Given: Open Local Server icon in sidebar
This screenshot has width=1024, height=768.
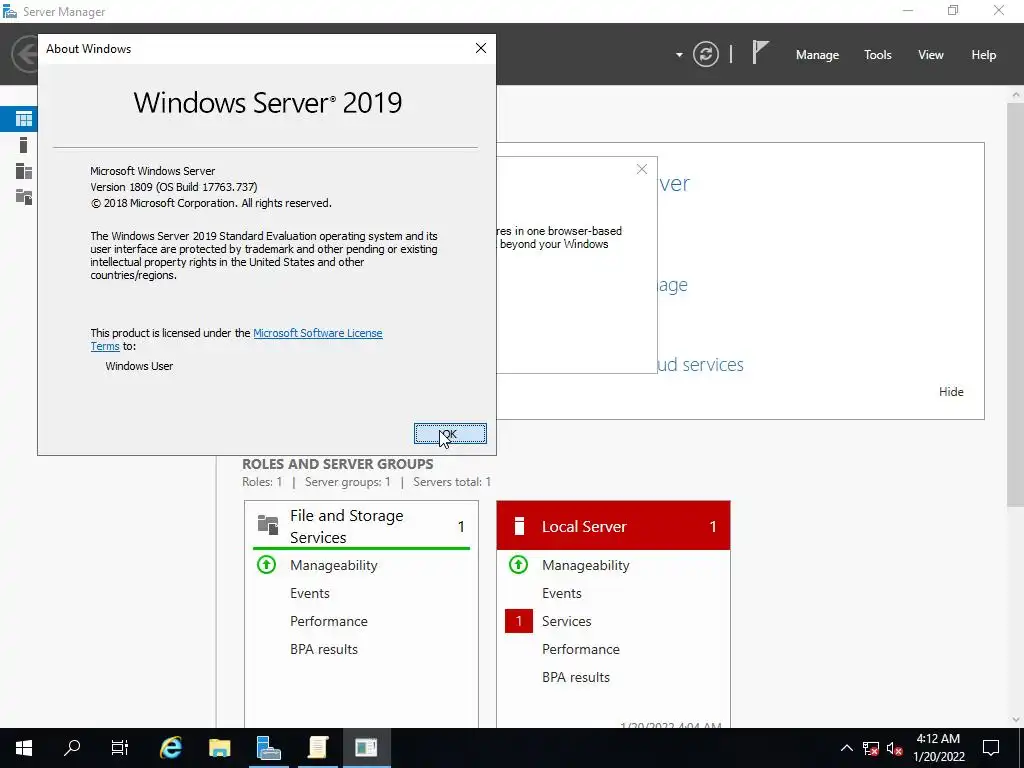Looking at the screenshot, I should pyautogui.click(x=24, y=145).
